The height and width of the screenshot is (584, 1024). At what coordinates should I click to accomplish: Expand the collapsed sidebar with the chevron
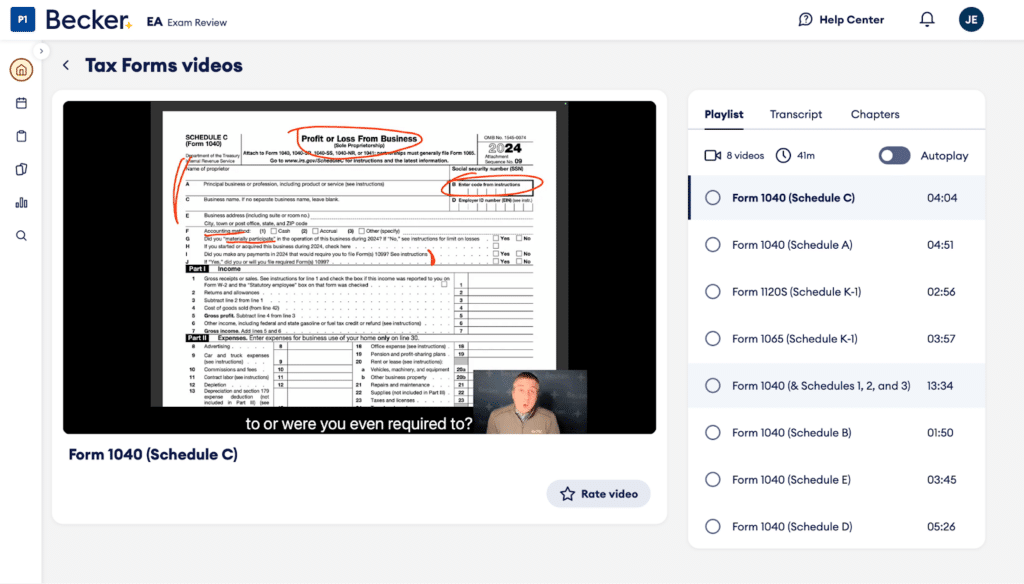point(41,50)
